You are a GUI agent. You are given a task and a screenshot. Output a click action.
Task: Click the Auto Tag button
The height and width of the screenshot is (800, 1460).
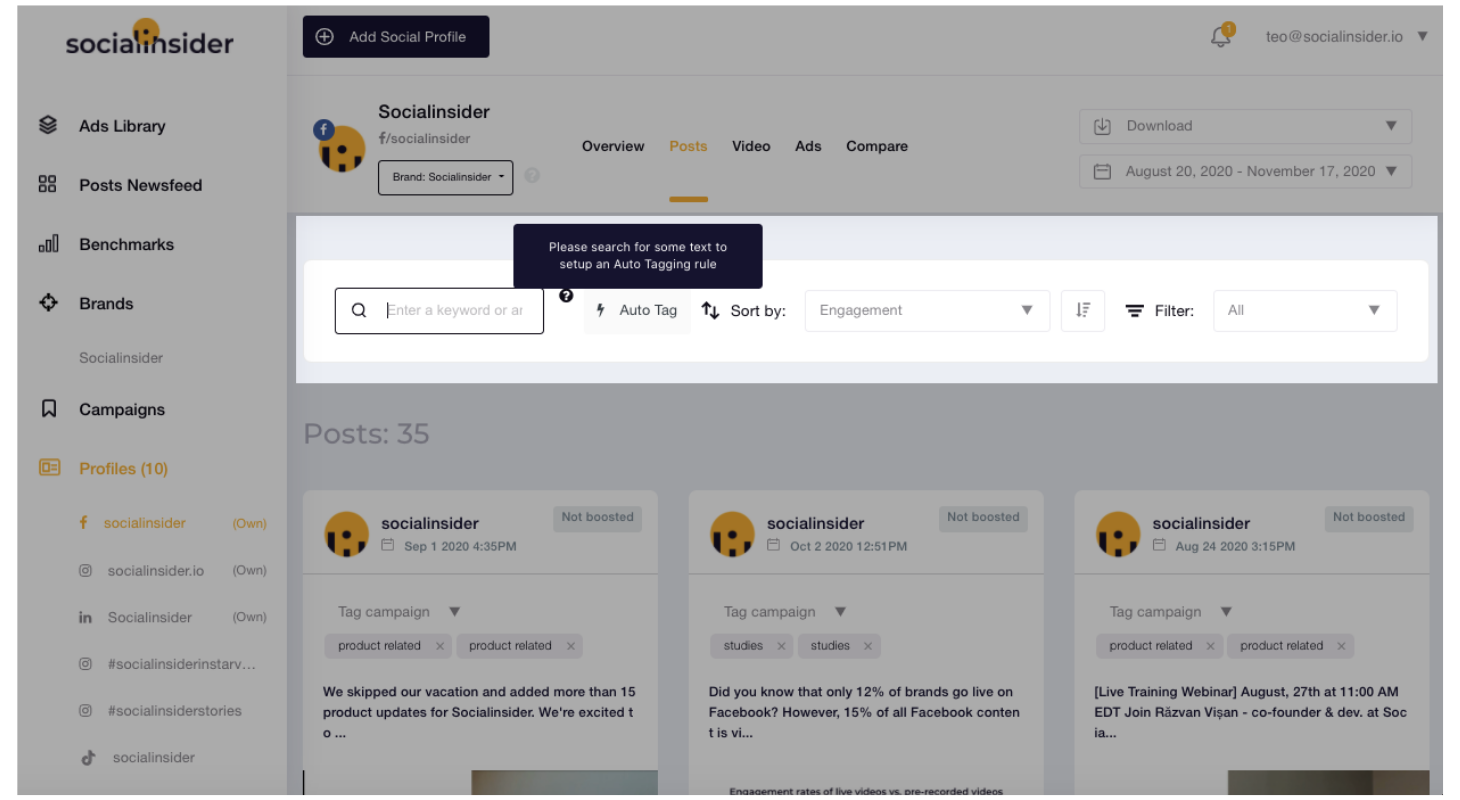637,310
